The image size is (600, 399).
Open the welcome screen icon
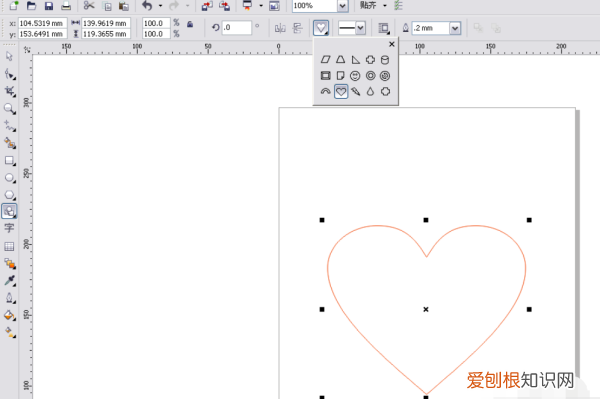pos(274,6)
